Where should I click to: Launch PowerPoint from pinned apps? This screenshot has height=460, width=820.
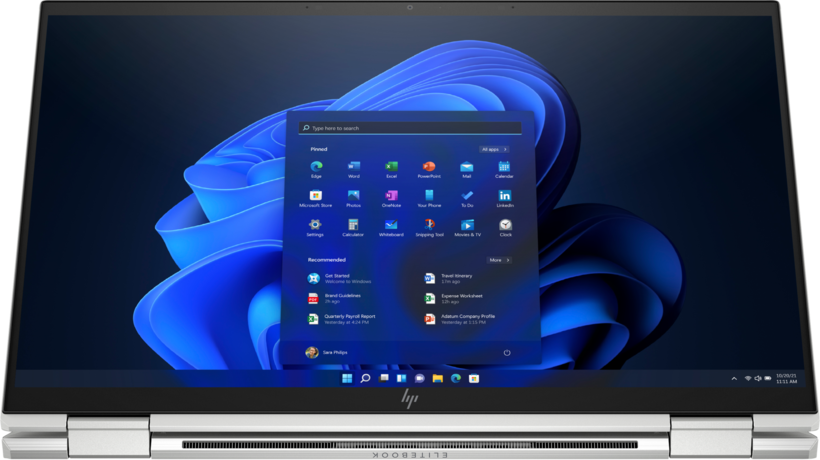(428, 166)
